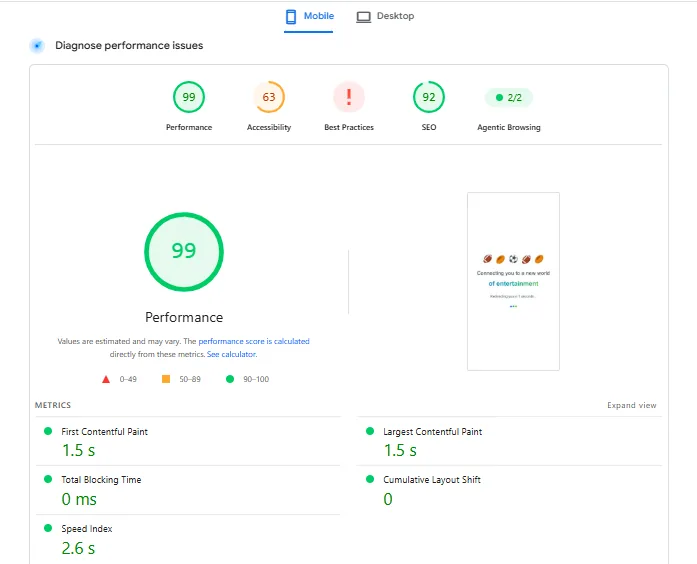Image resolution: width=697 pixels, height=564 pixels.
Task: Click Speed Index green indicator
Action: coord(48,528)
